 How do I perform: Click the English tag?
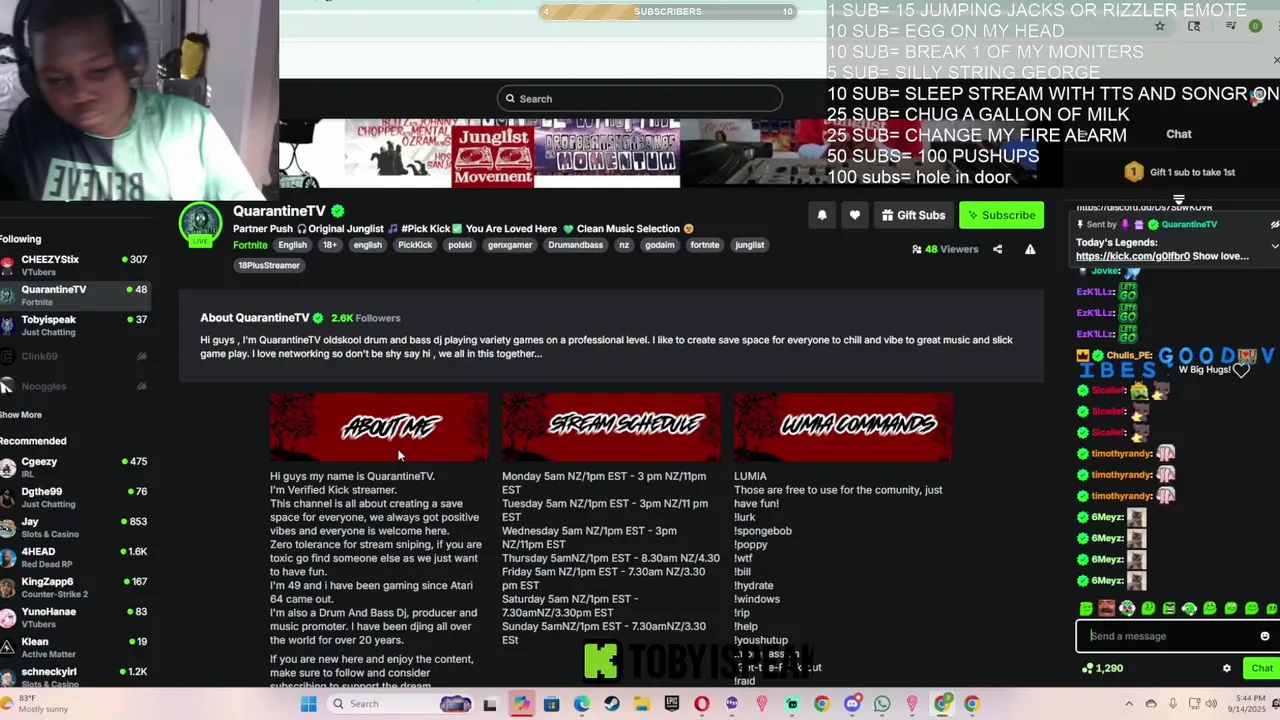coord(292,245)
